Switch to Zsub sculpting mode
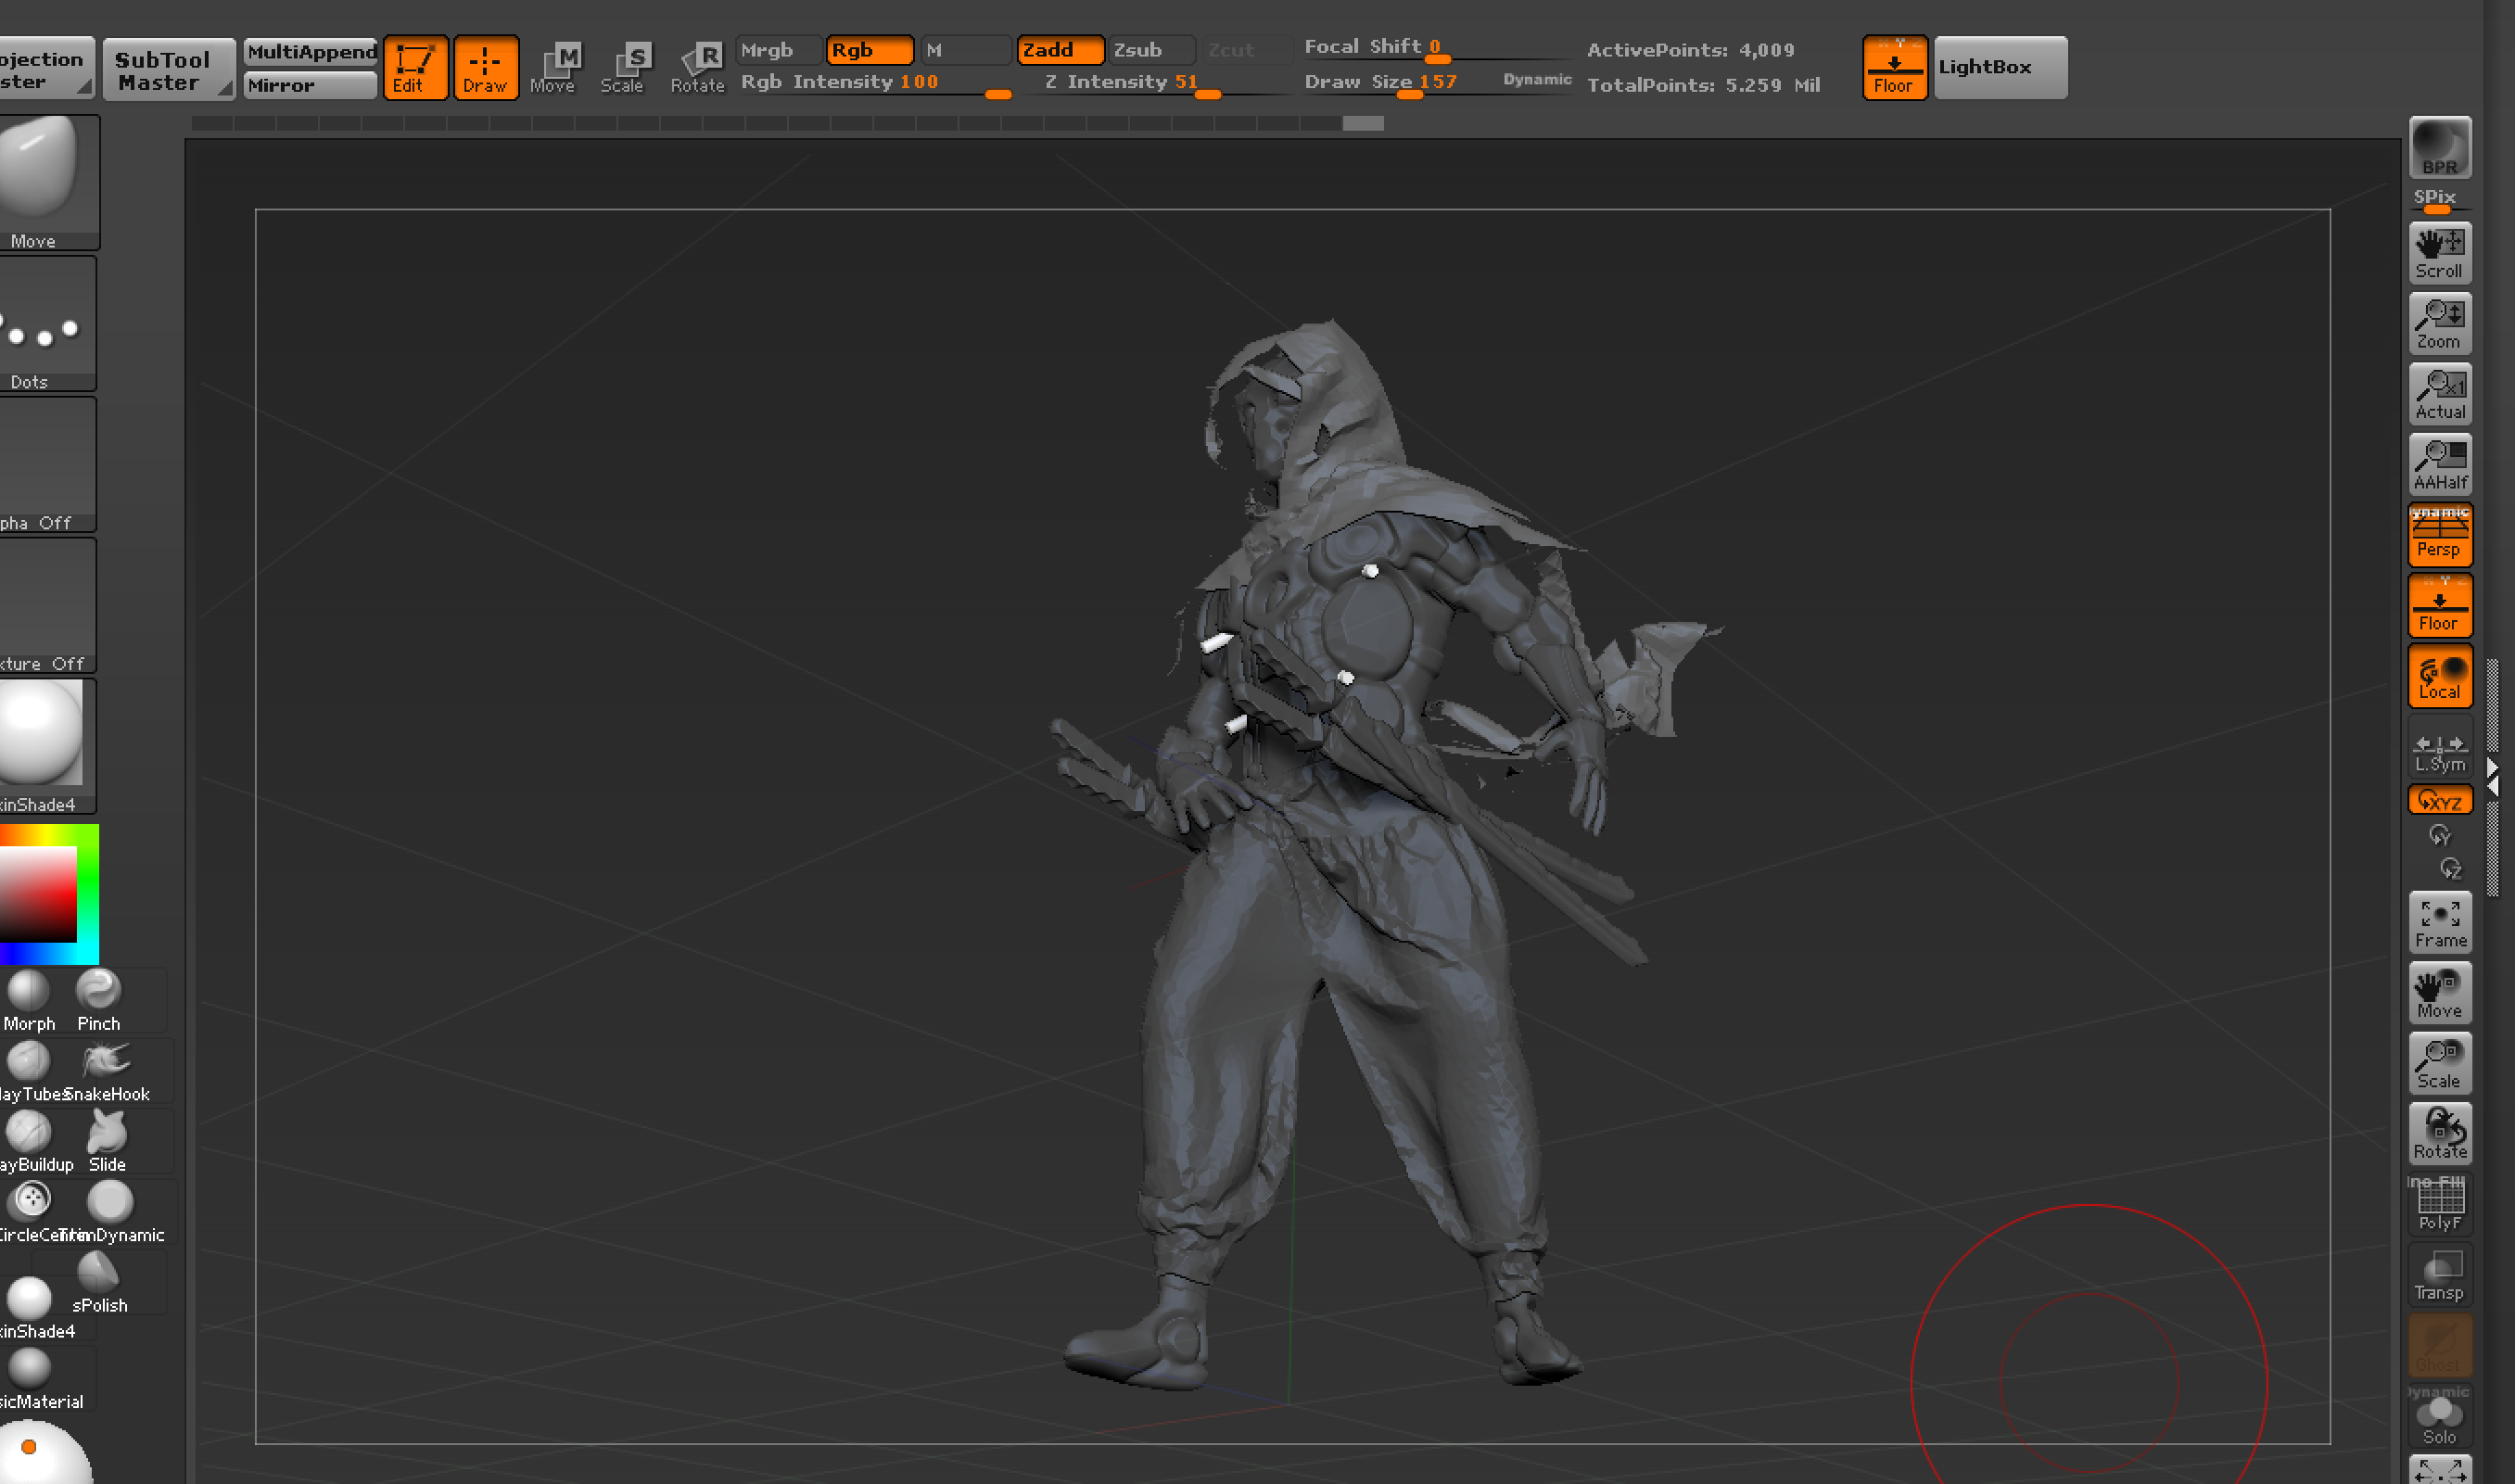Viewport: 2515px width, 1484px height. pos(1150,50)
